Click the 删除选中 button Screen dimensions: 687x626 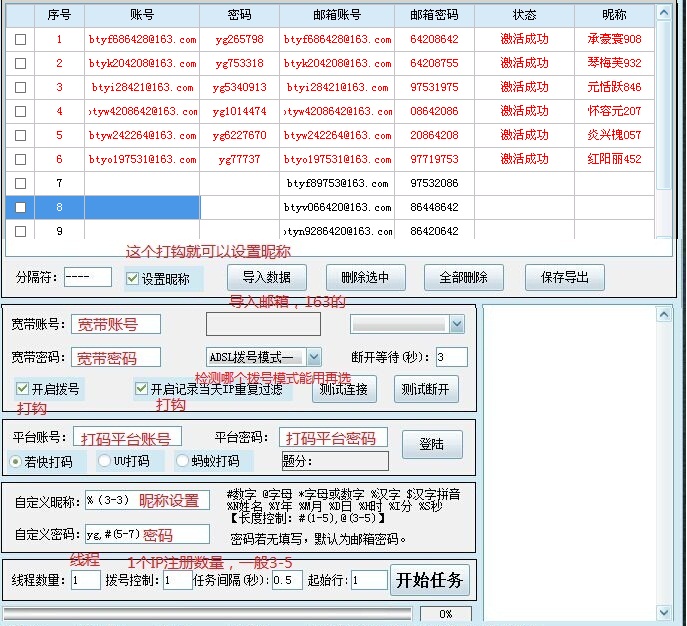(x=365, y=278)
